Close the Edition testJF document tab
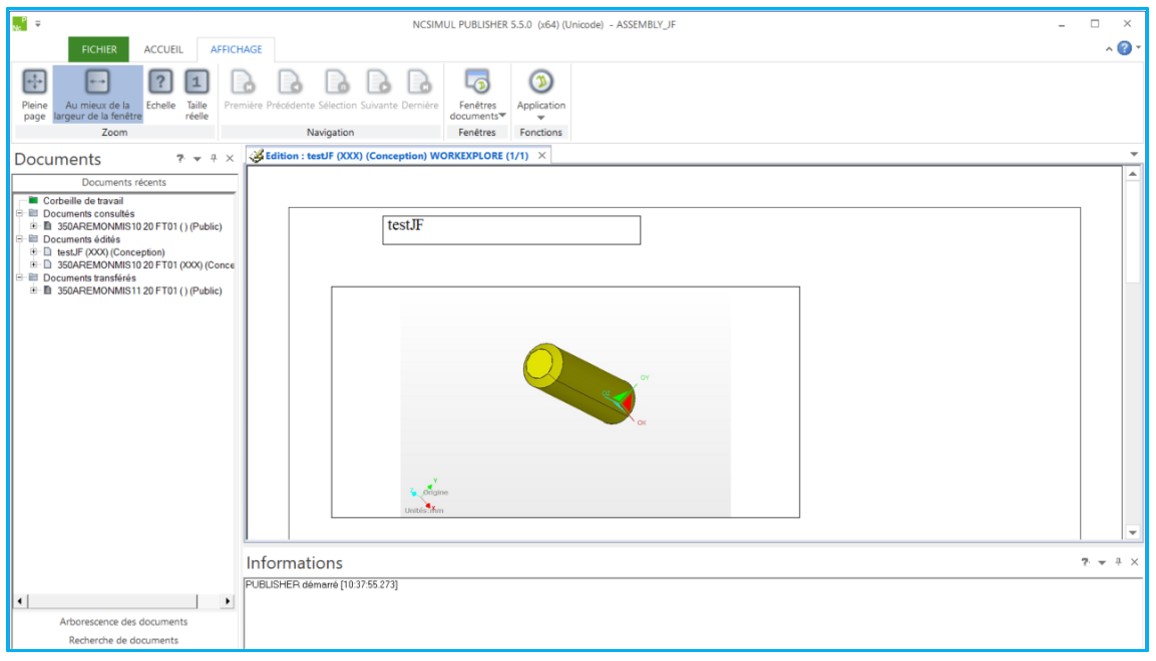1156x661 pixels. [542, 155]
